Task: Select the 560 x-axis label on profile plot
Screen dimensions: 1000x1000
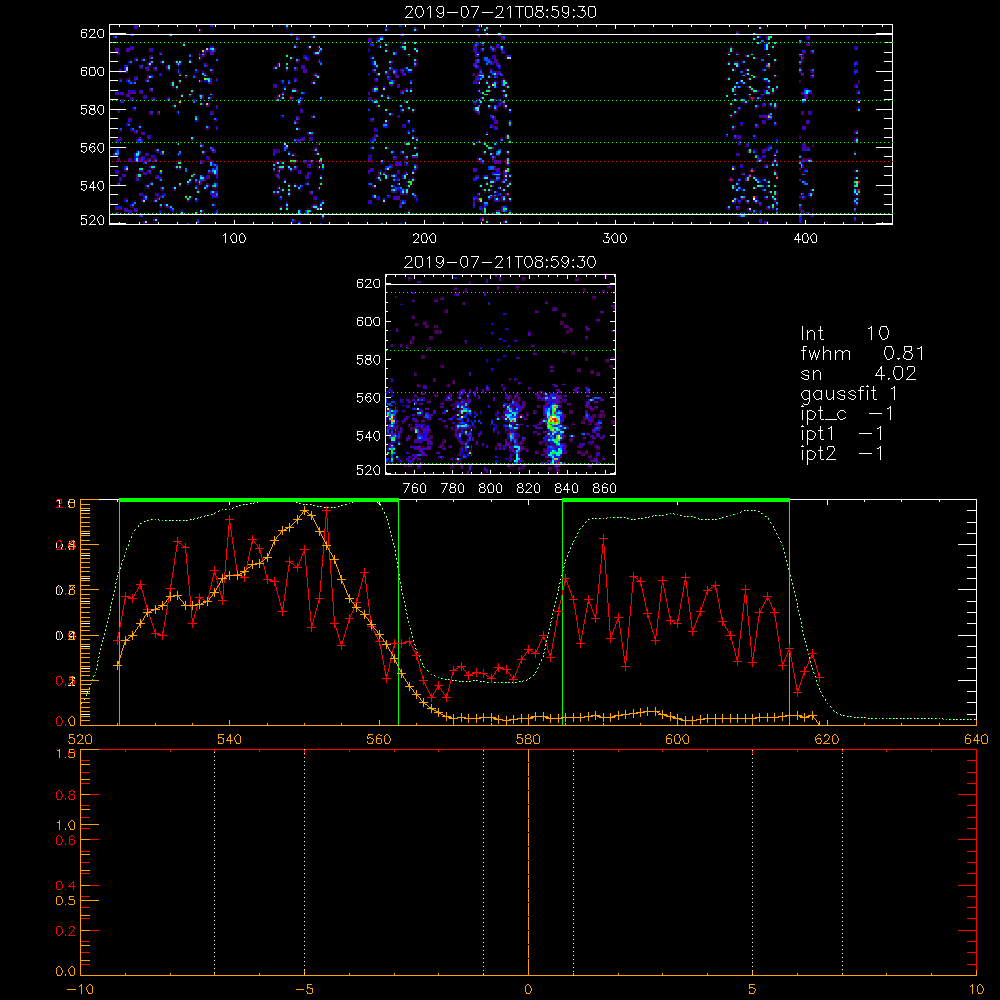Action: click(379, 739)
